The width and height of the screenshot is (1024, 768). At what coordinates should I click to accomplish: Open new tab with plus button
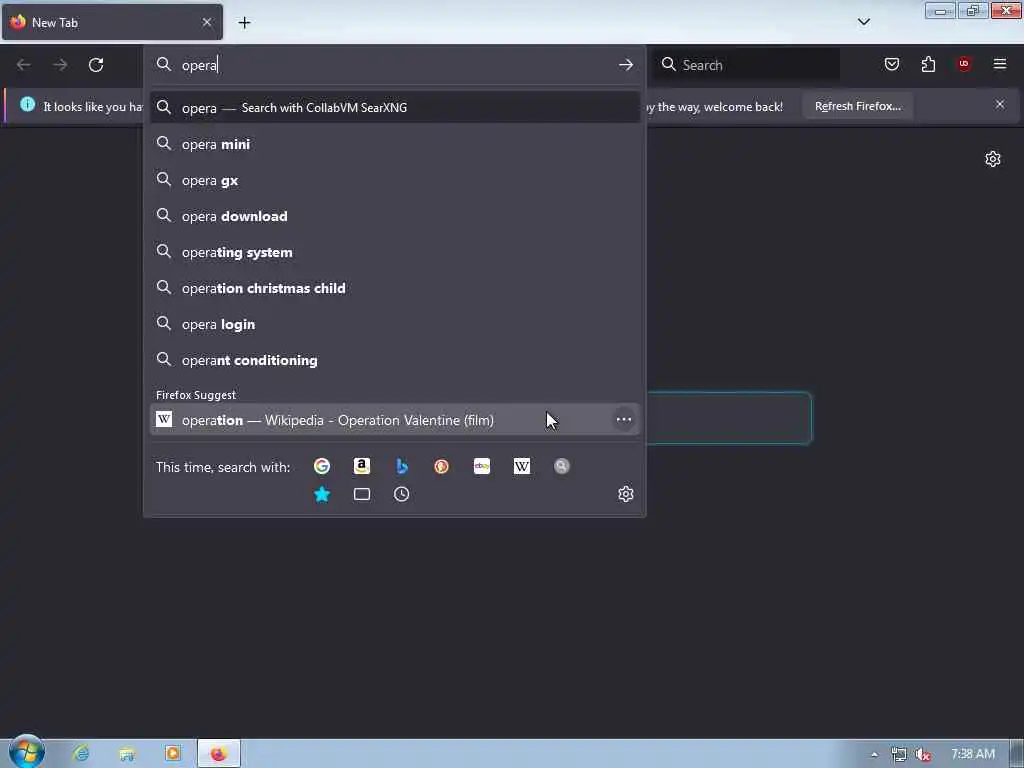pos(244,23)
